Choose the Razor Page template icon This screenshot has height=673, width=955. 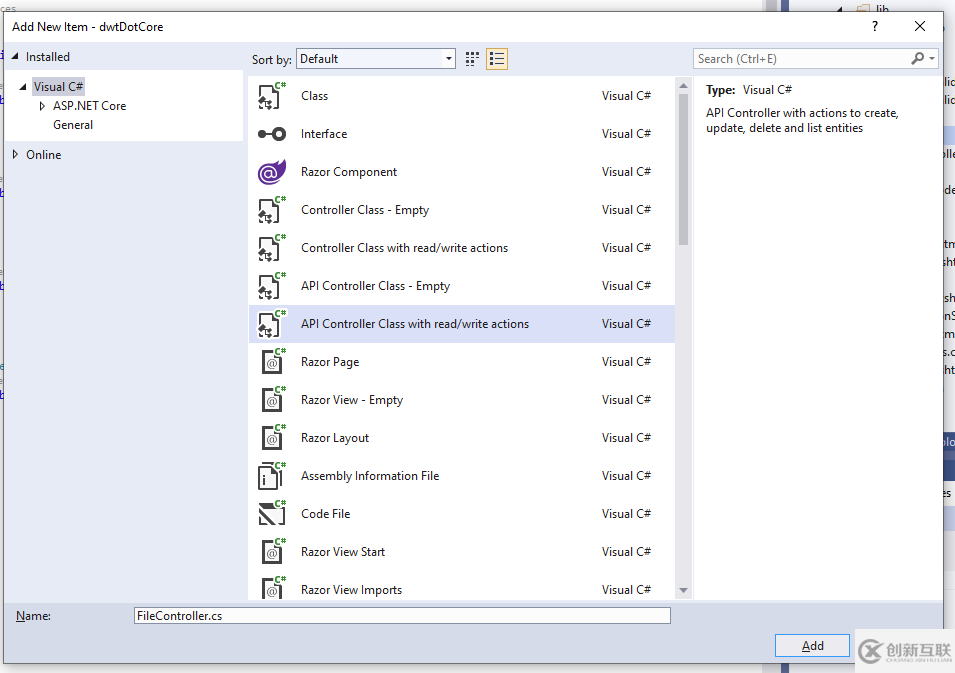click(272, 362)
